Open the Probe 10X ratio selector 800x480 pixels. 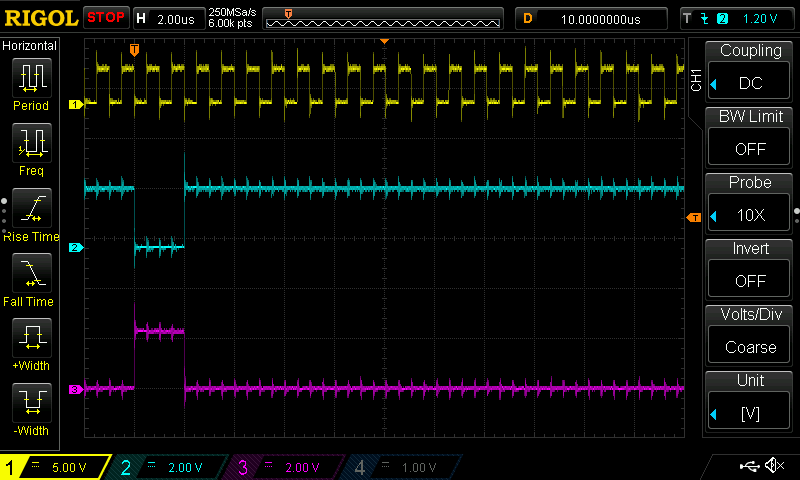pos(749,213)
